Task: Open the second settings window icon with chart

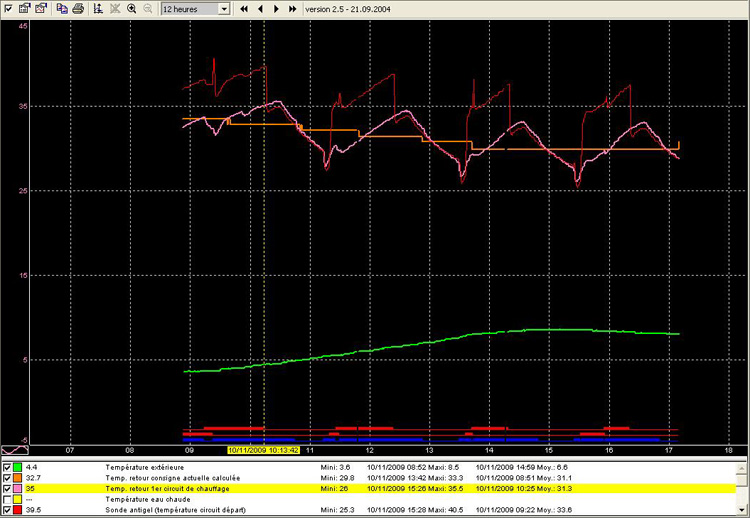Action: pyautogui.click(x=40, y=8)
